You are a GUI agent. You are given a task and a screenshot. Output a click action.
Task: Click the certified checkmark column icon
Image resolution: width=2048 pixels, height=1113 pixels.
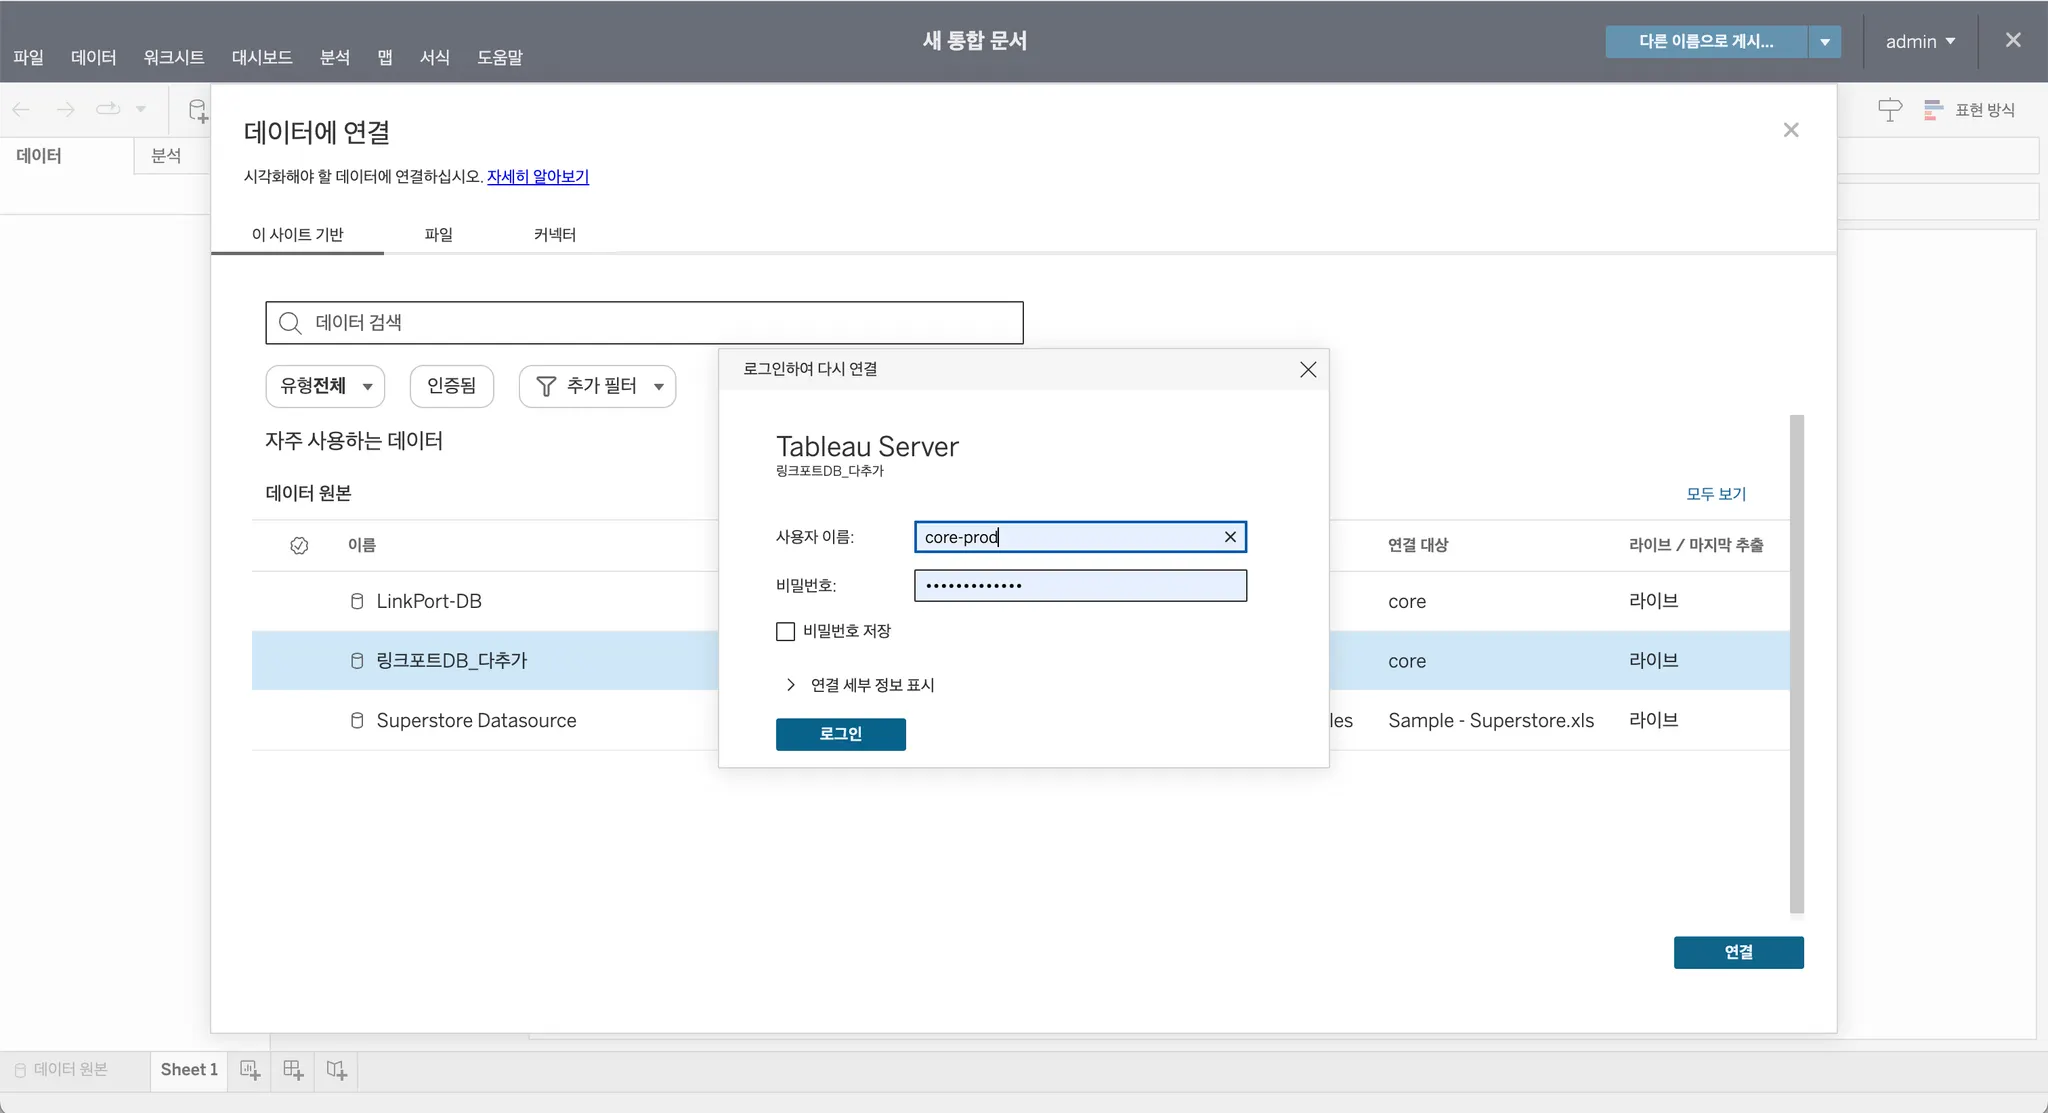pyautogui.click(x=299, y=545)
